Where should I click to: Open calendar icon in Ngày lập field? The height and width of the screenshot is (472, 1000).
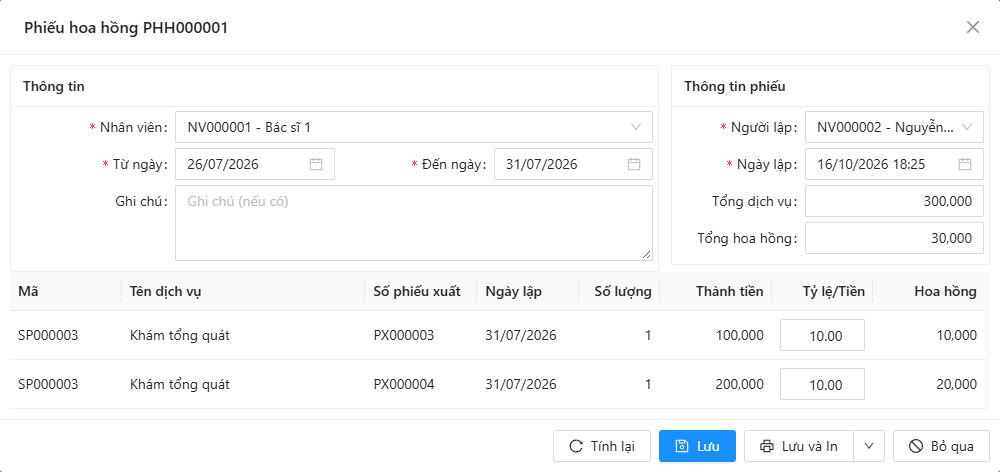coord(965,165)
